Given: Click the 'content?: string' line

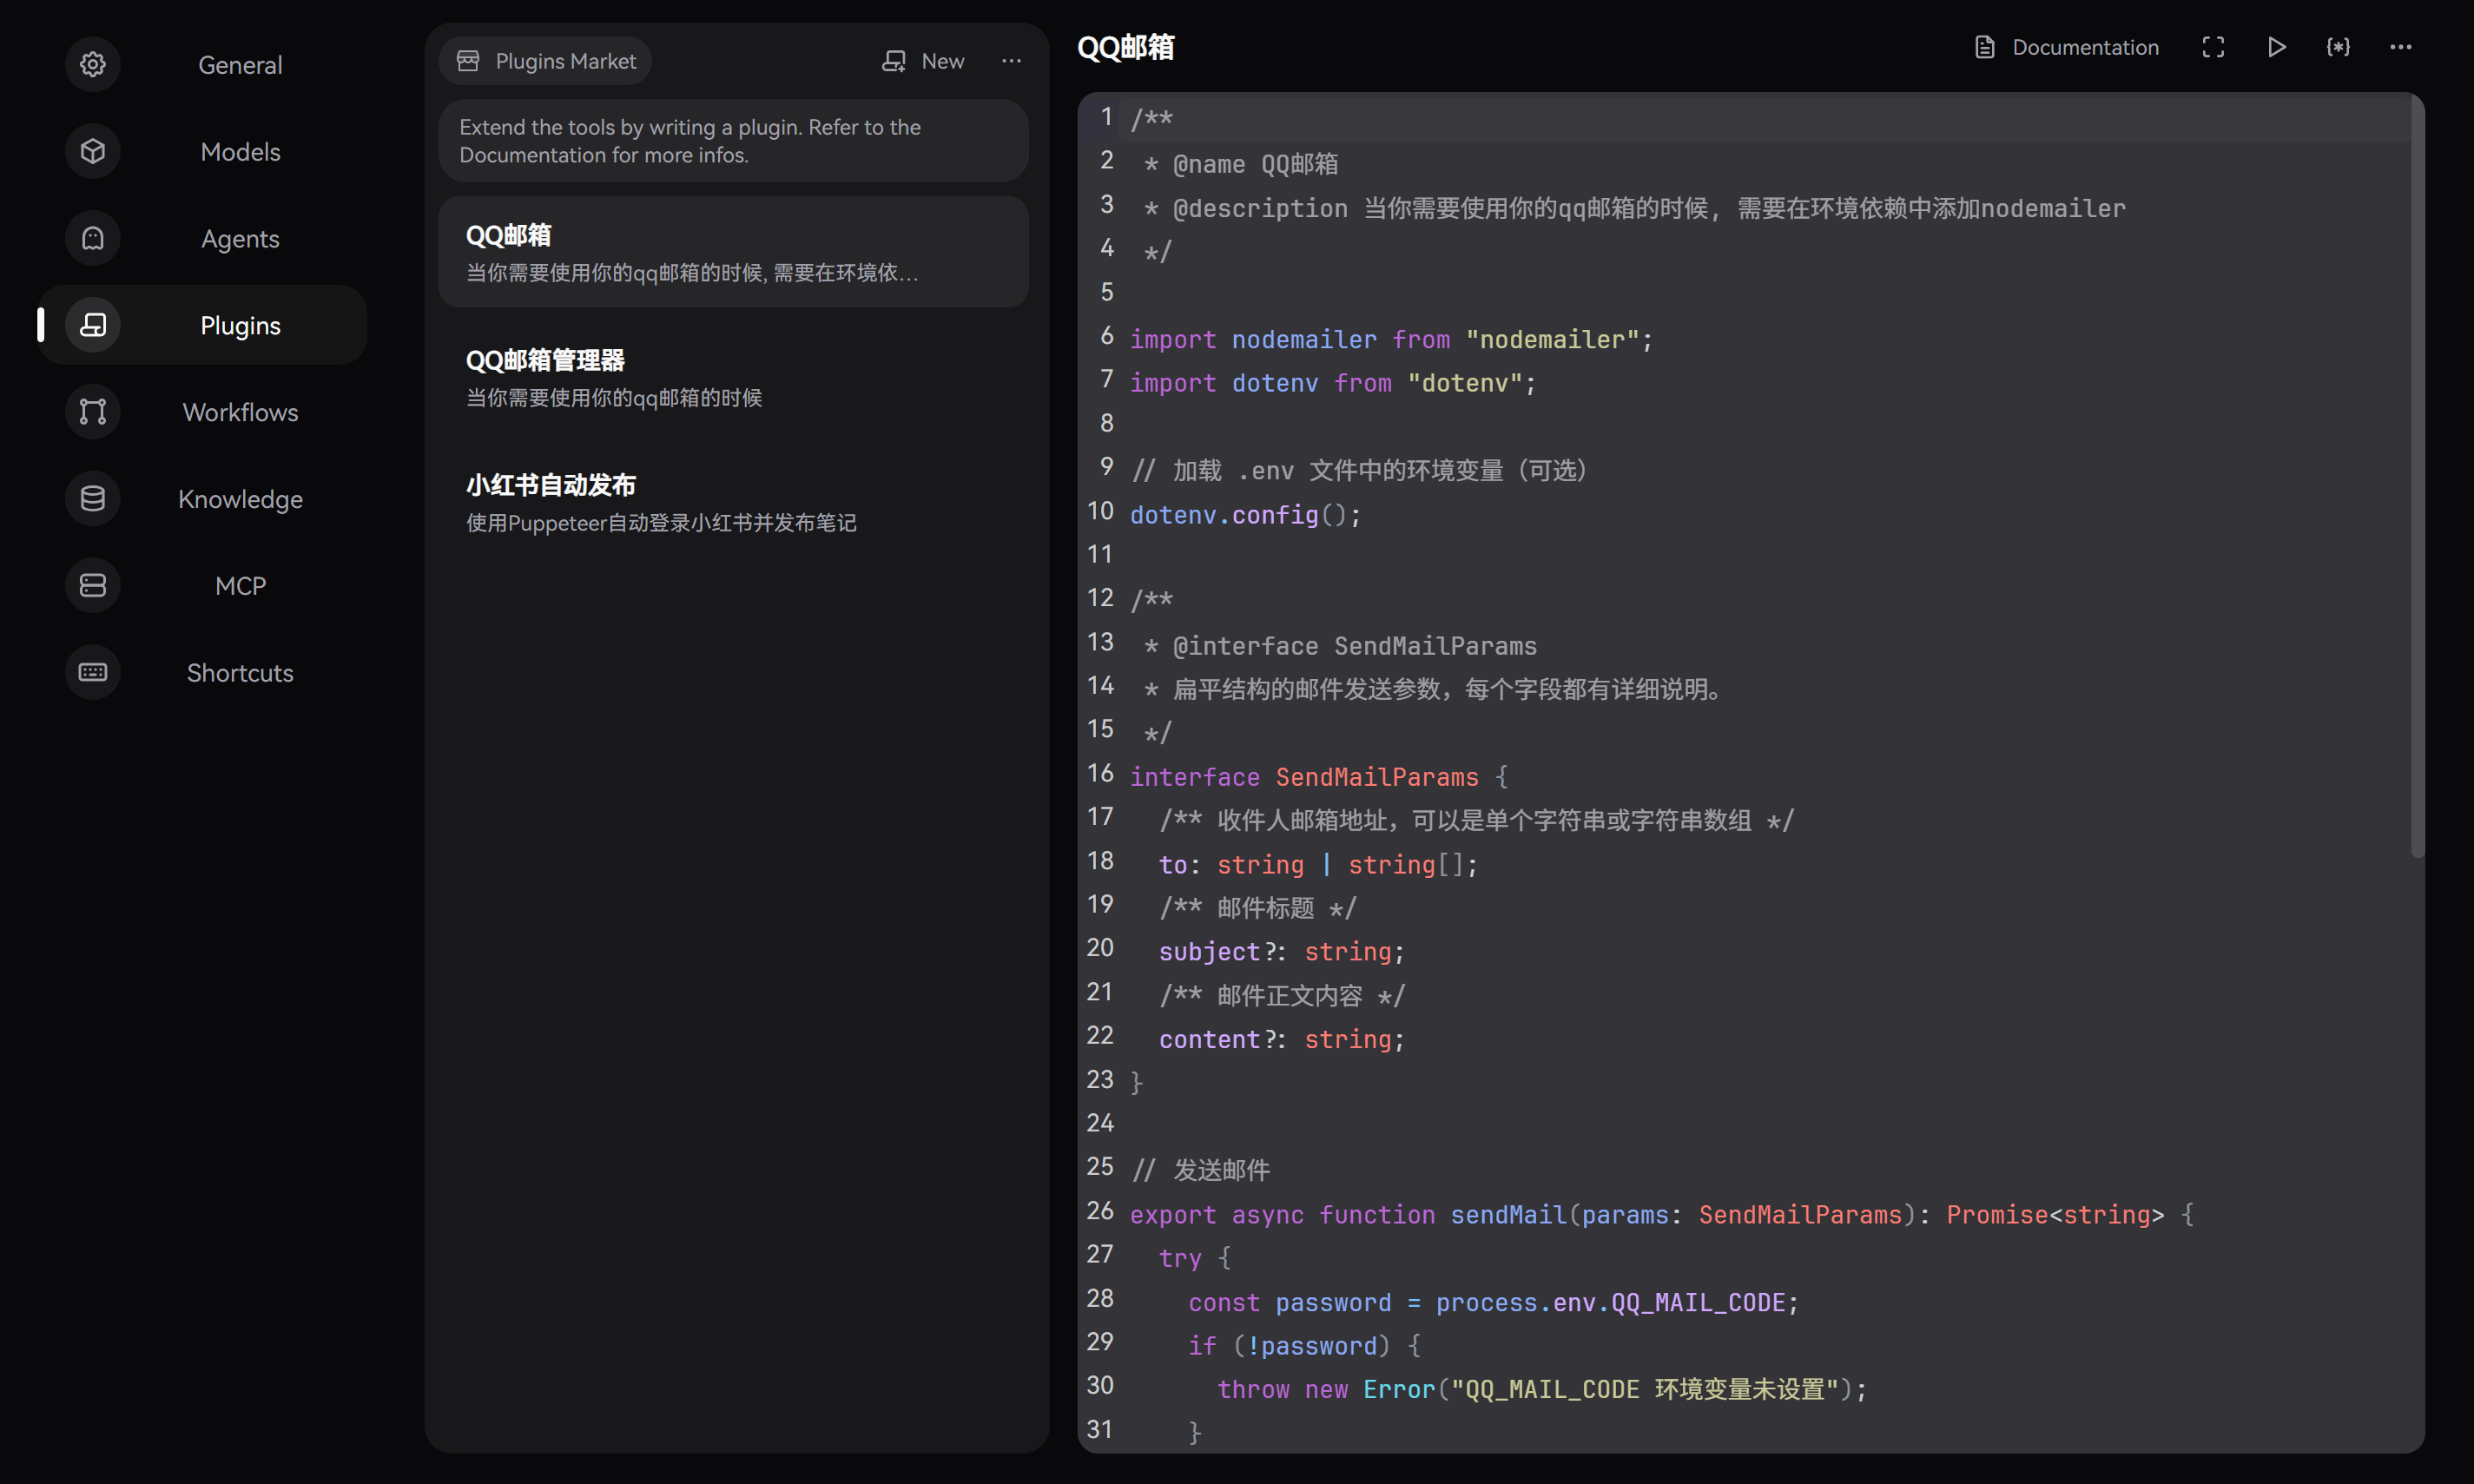Looking at the screenshot, I should [1282, 1040].
